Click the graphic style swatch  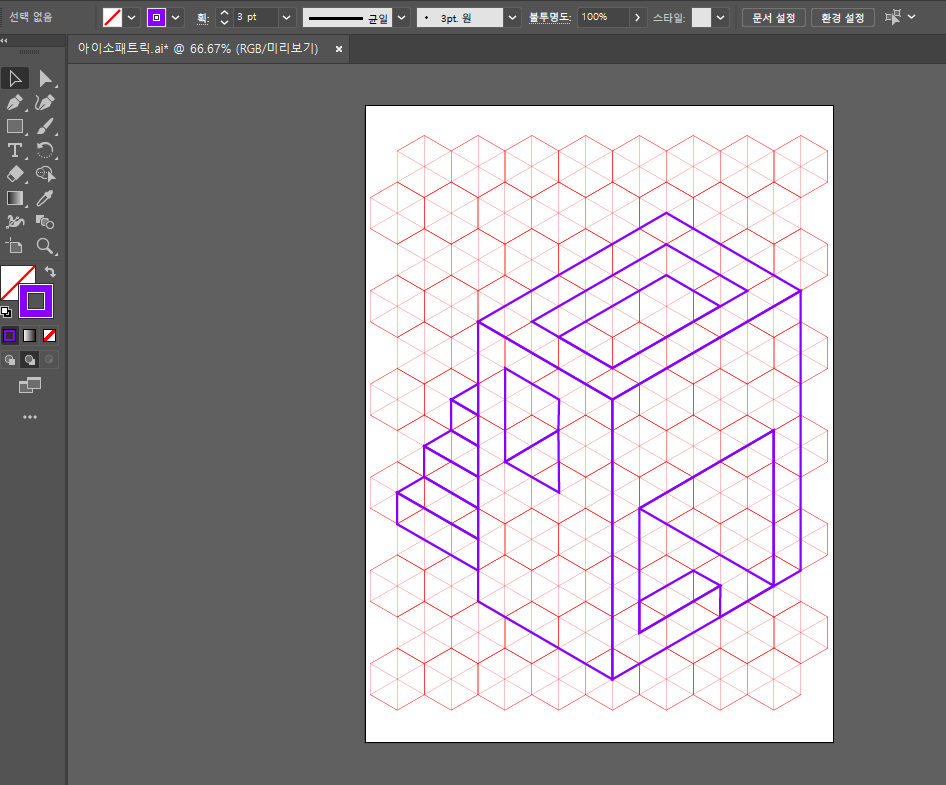[x=701, y=17]
